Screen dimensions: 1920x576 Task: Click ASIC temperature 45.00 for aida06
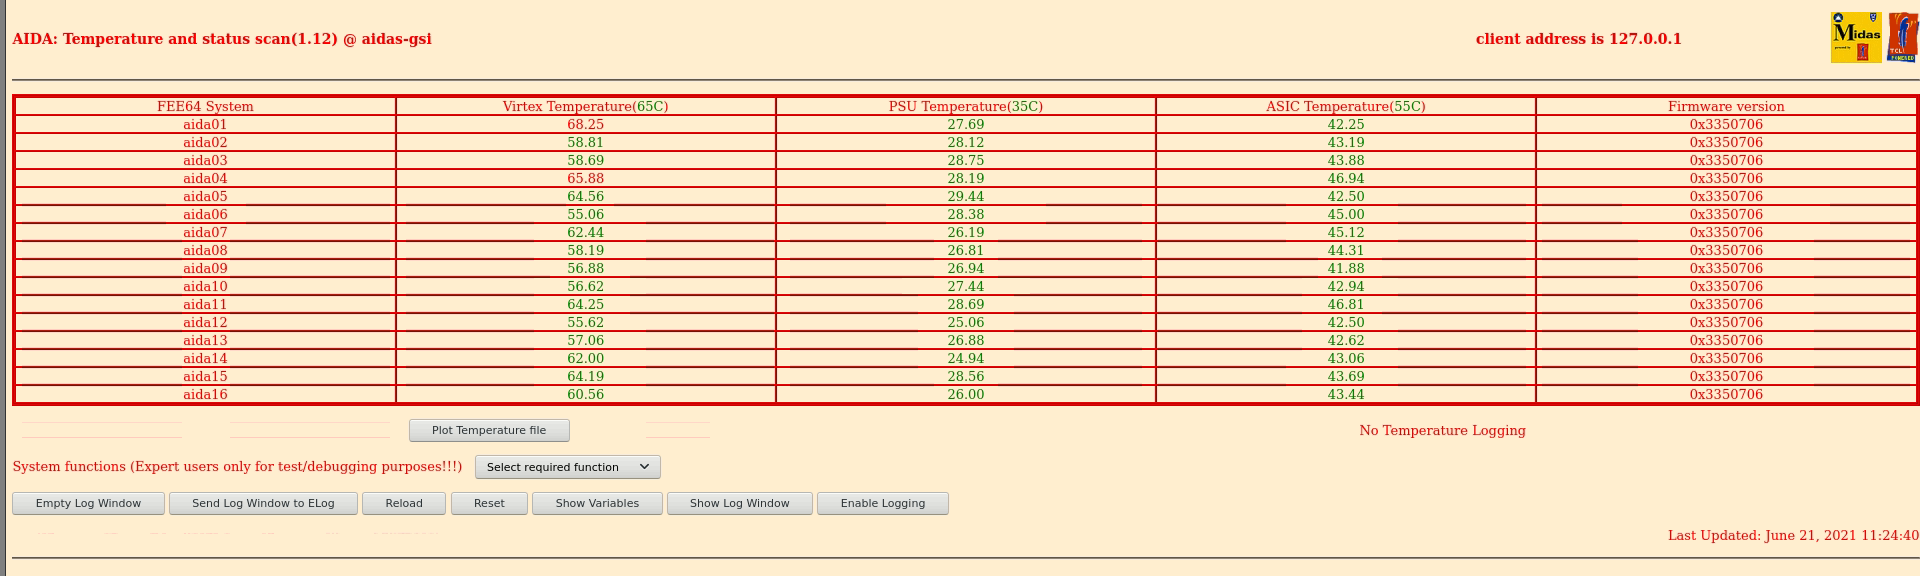tap(1346, 215)
